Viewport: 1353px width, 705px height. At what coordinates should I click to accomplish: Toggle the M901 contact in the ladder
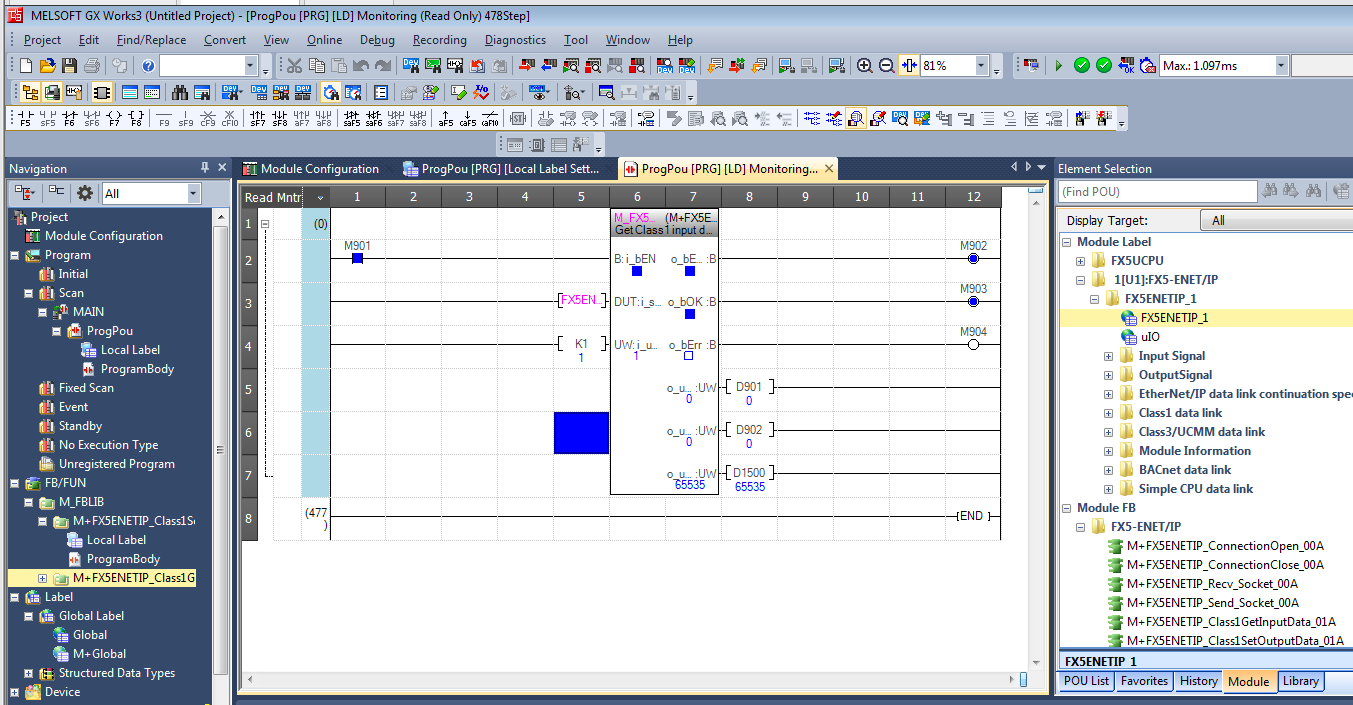[357, 259]
